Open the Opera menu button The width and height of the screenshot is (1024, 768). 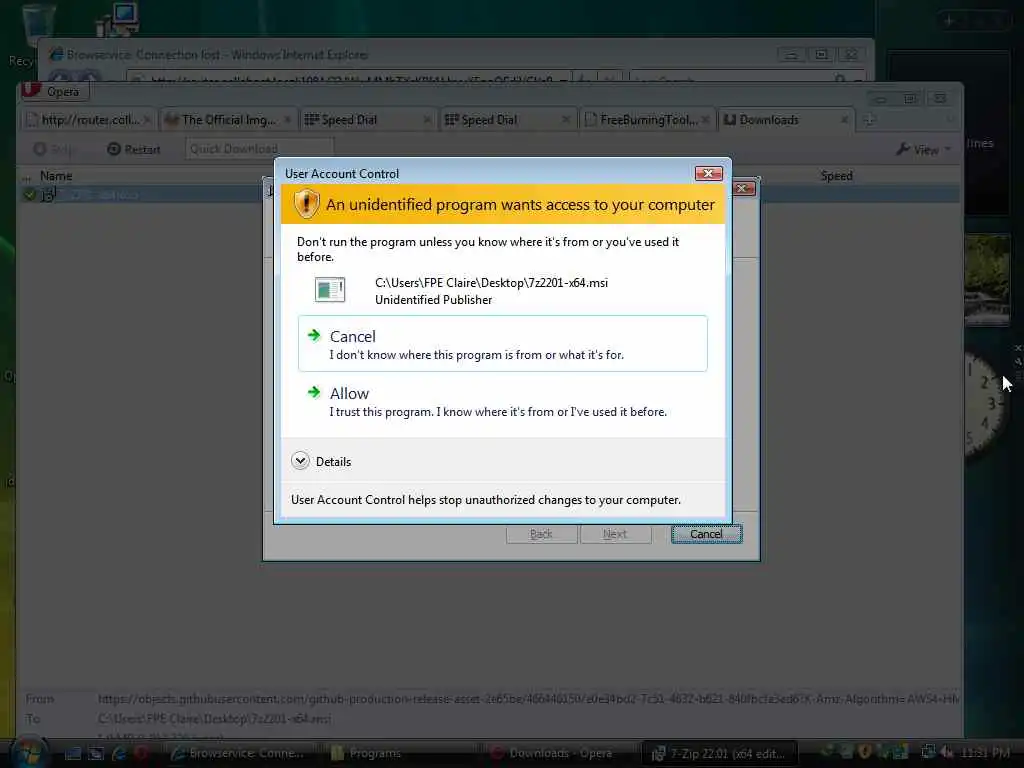[54, 91]
